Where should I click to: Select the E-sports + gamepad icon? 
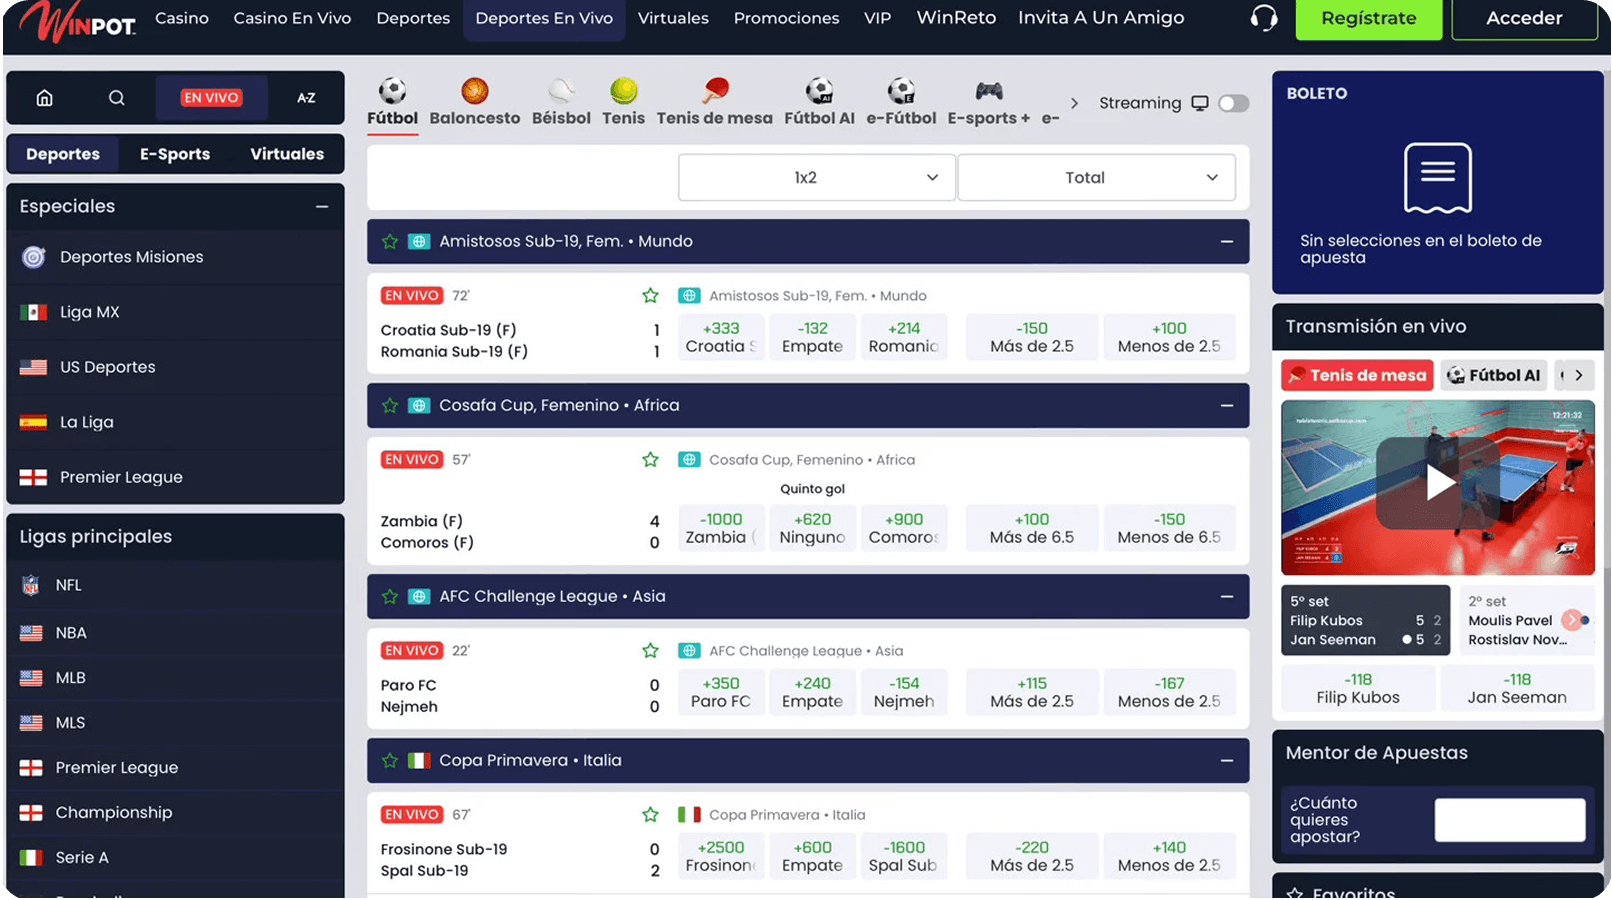click(989, 91)
